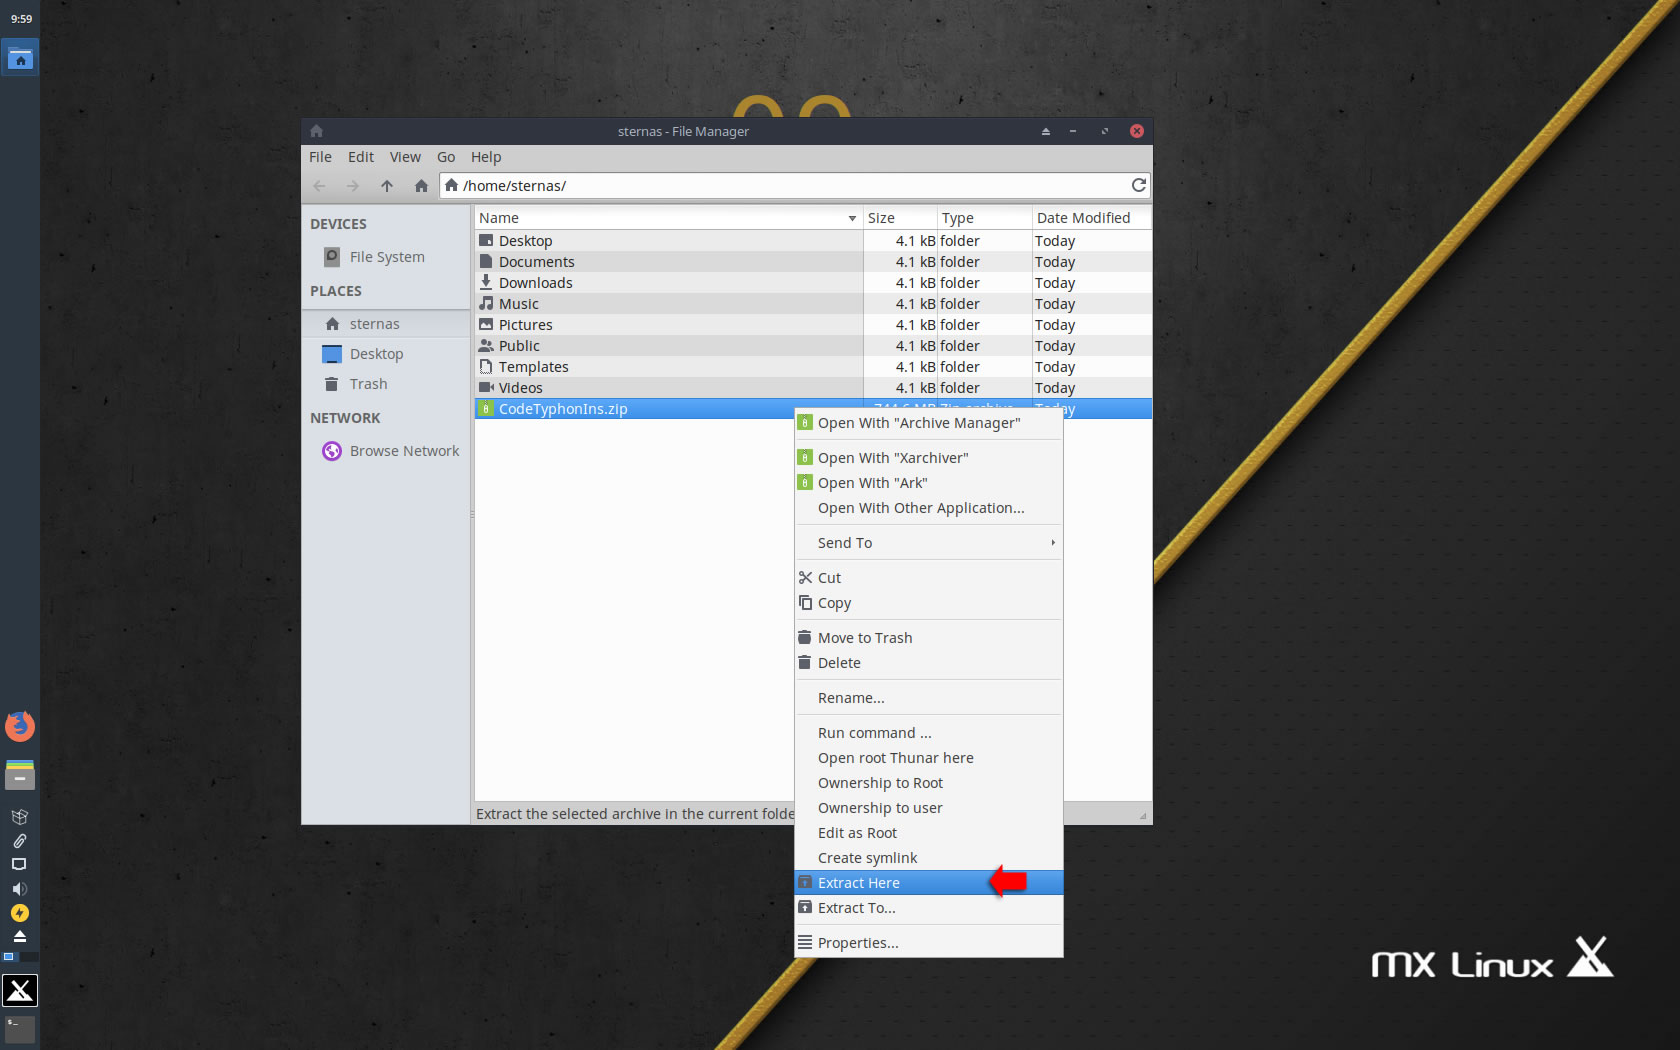This screenshot has width=1680, height=1050.
Task: Select the Templates folder row
Action: [813, 367]
